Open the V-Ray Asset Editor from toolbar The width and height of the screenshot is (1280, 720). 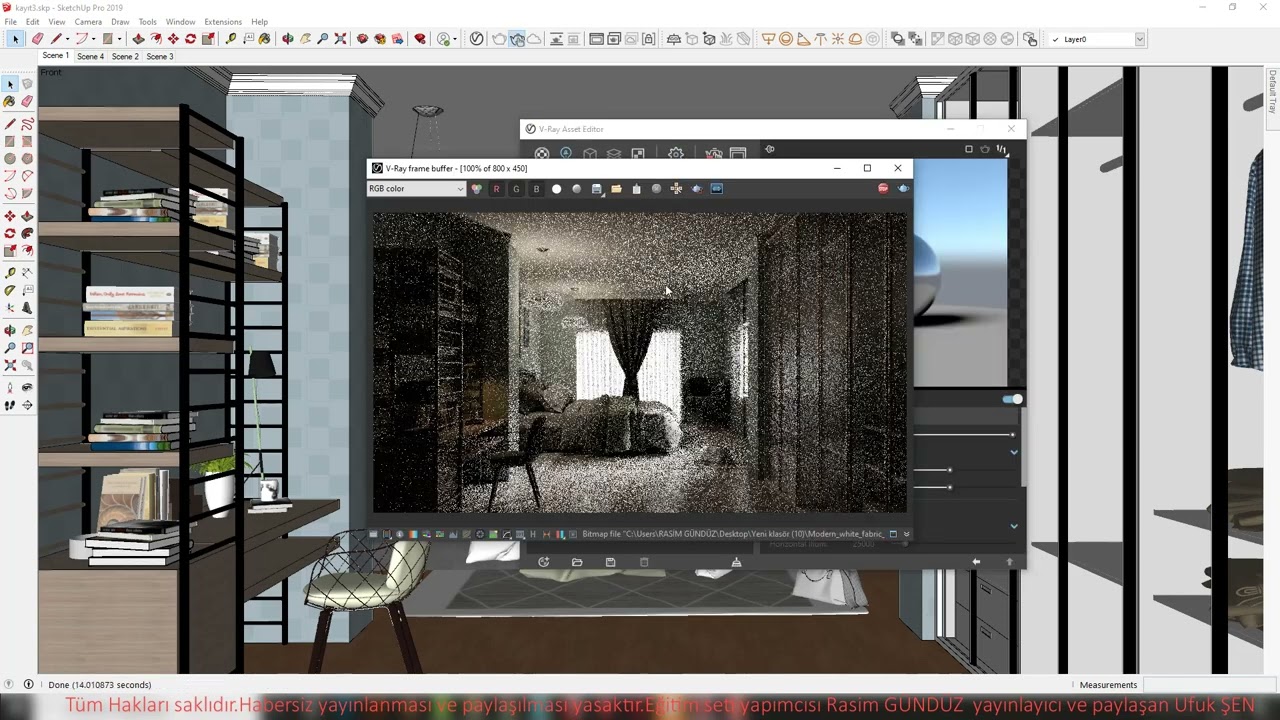476,39
